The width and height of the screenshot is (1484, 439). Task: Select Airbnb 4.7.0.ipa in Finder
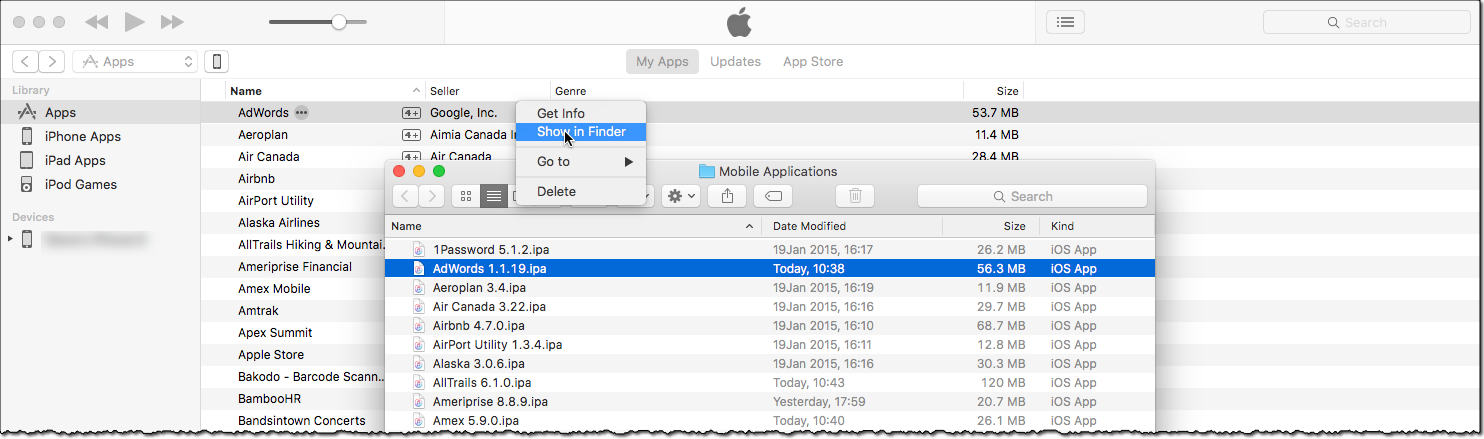[770, 326]
